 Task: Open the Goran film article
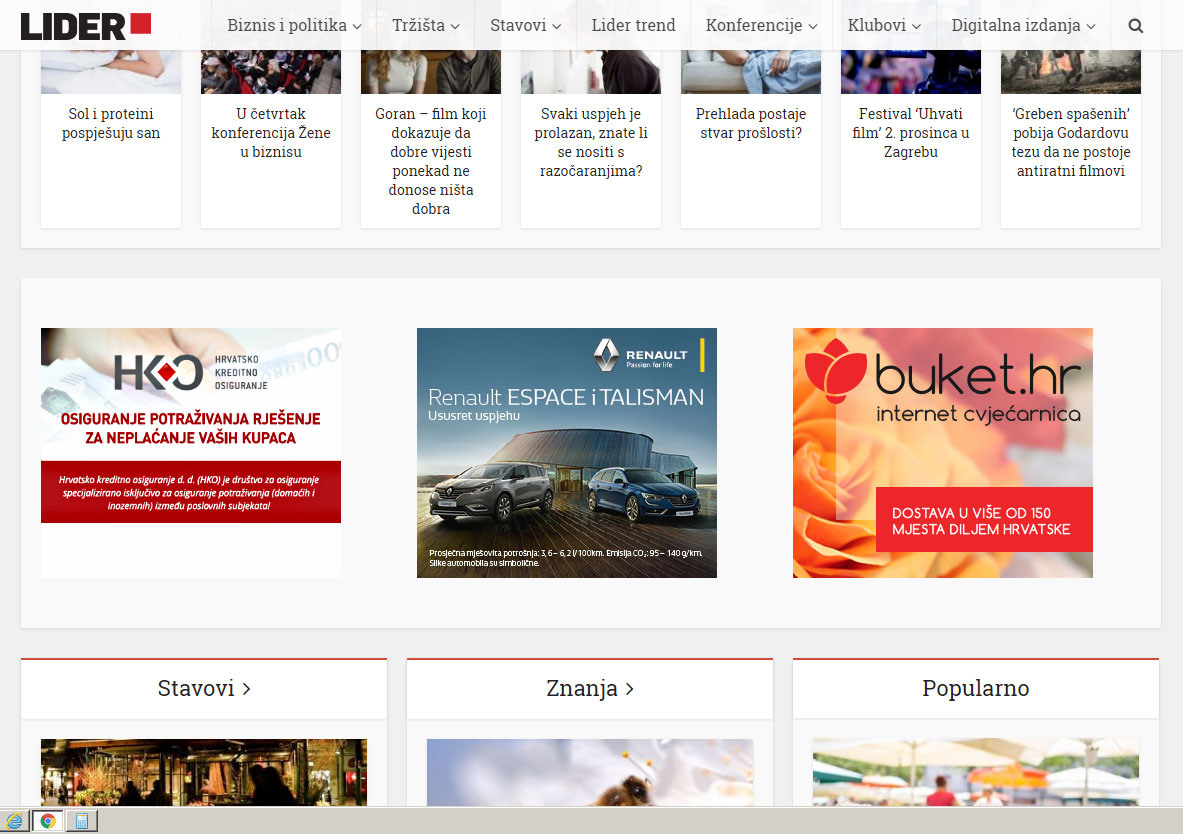[431, 162]
